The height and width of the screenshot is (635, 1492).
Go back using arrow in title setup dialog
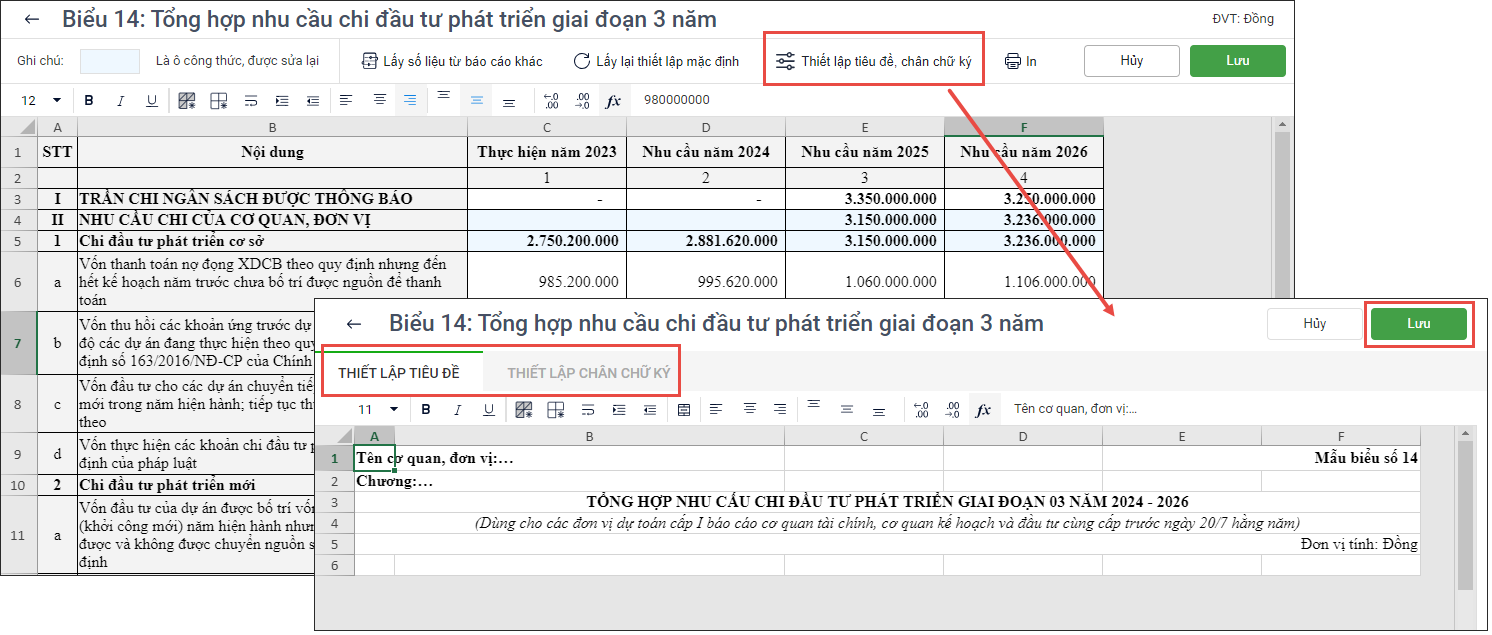[x=353, y=323]
